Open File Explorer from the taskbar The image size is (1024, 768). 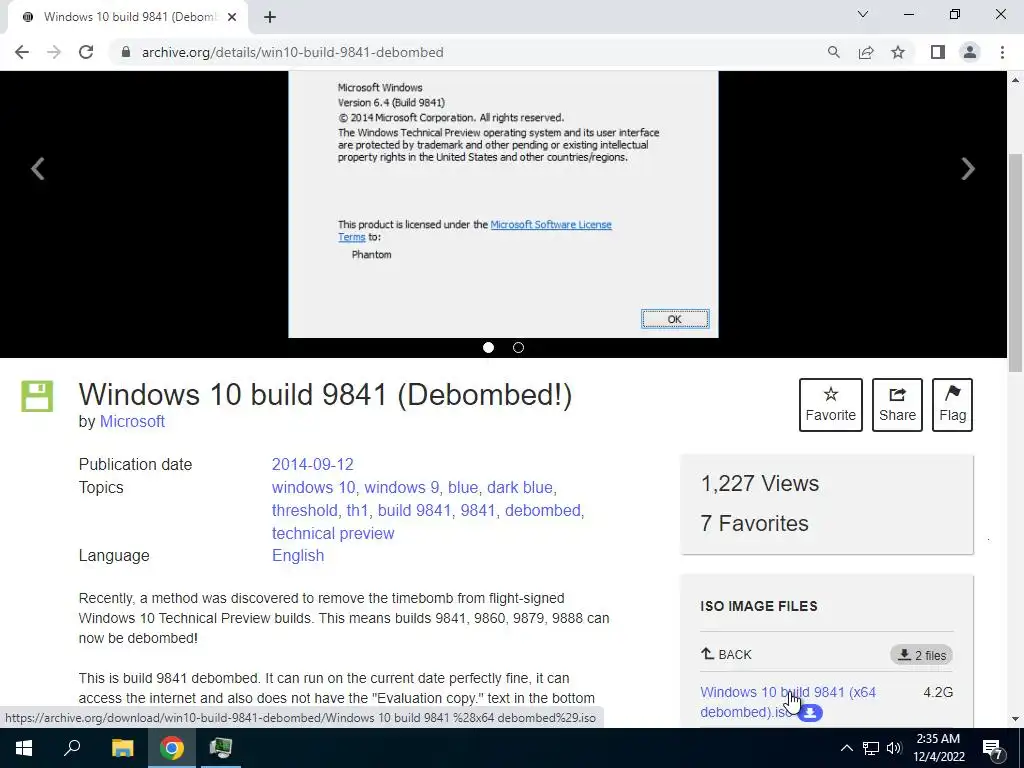point(122,748)
